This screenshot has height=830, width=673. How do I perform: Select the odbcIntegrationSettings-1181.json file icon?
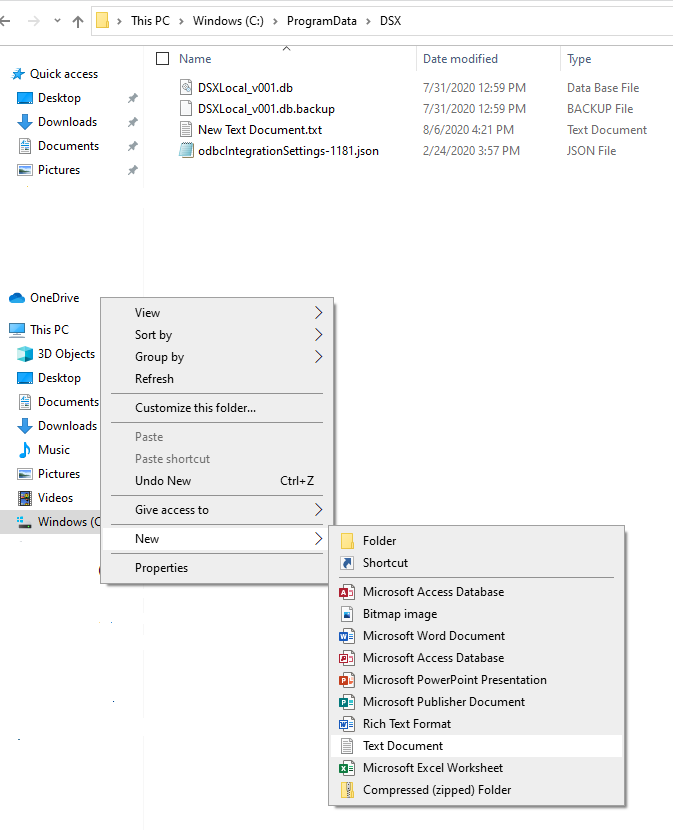point(186,150)
